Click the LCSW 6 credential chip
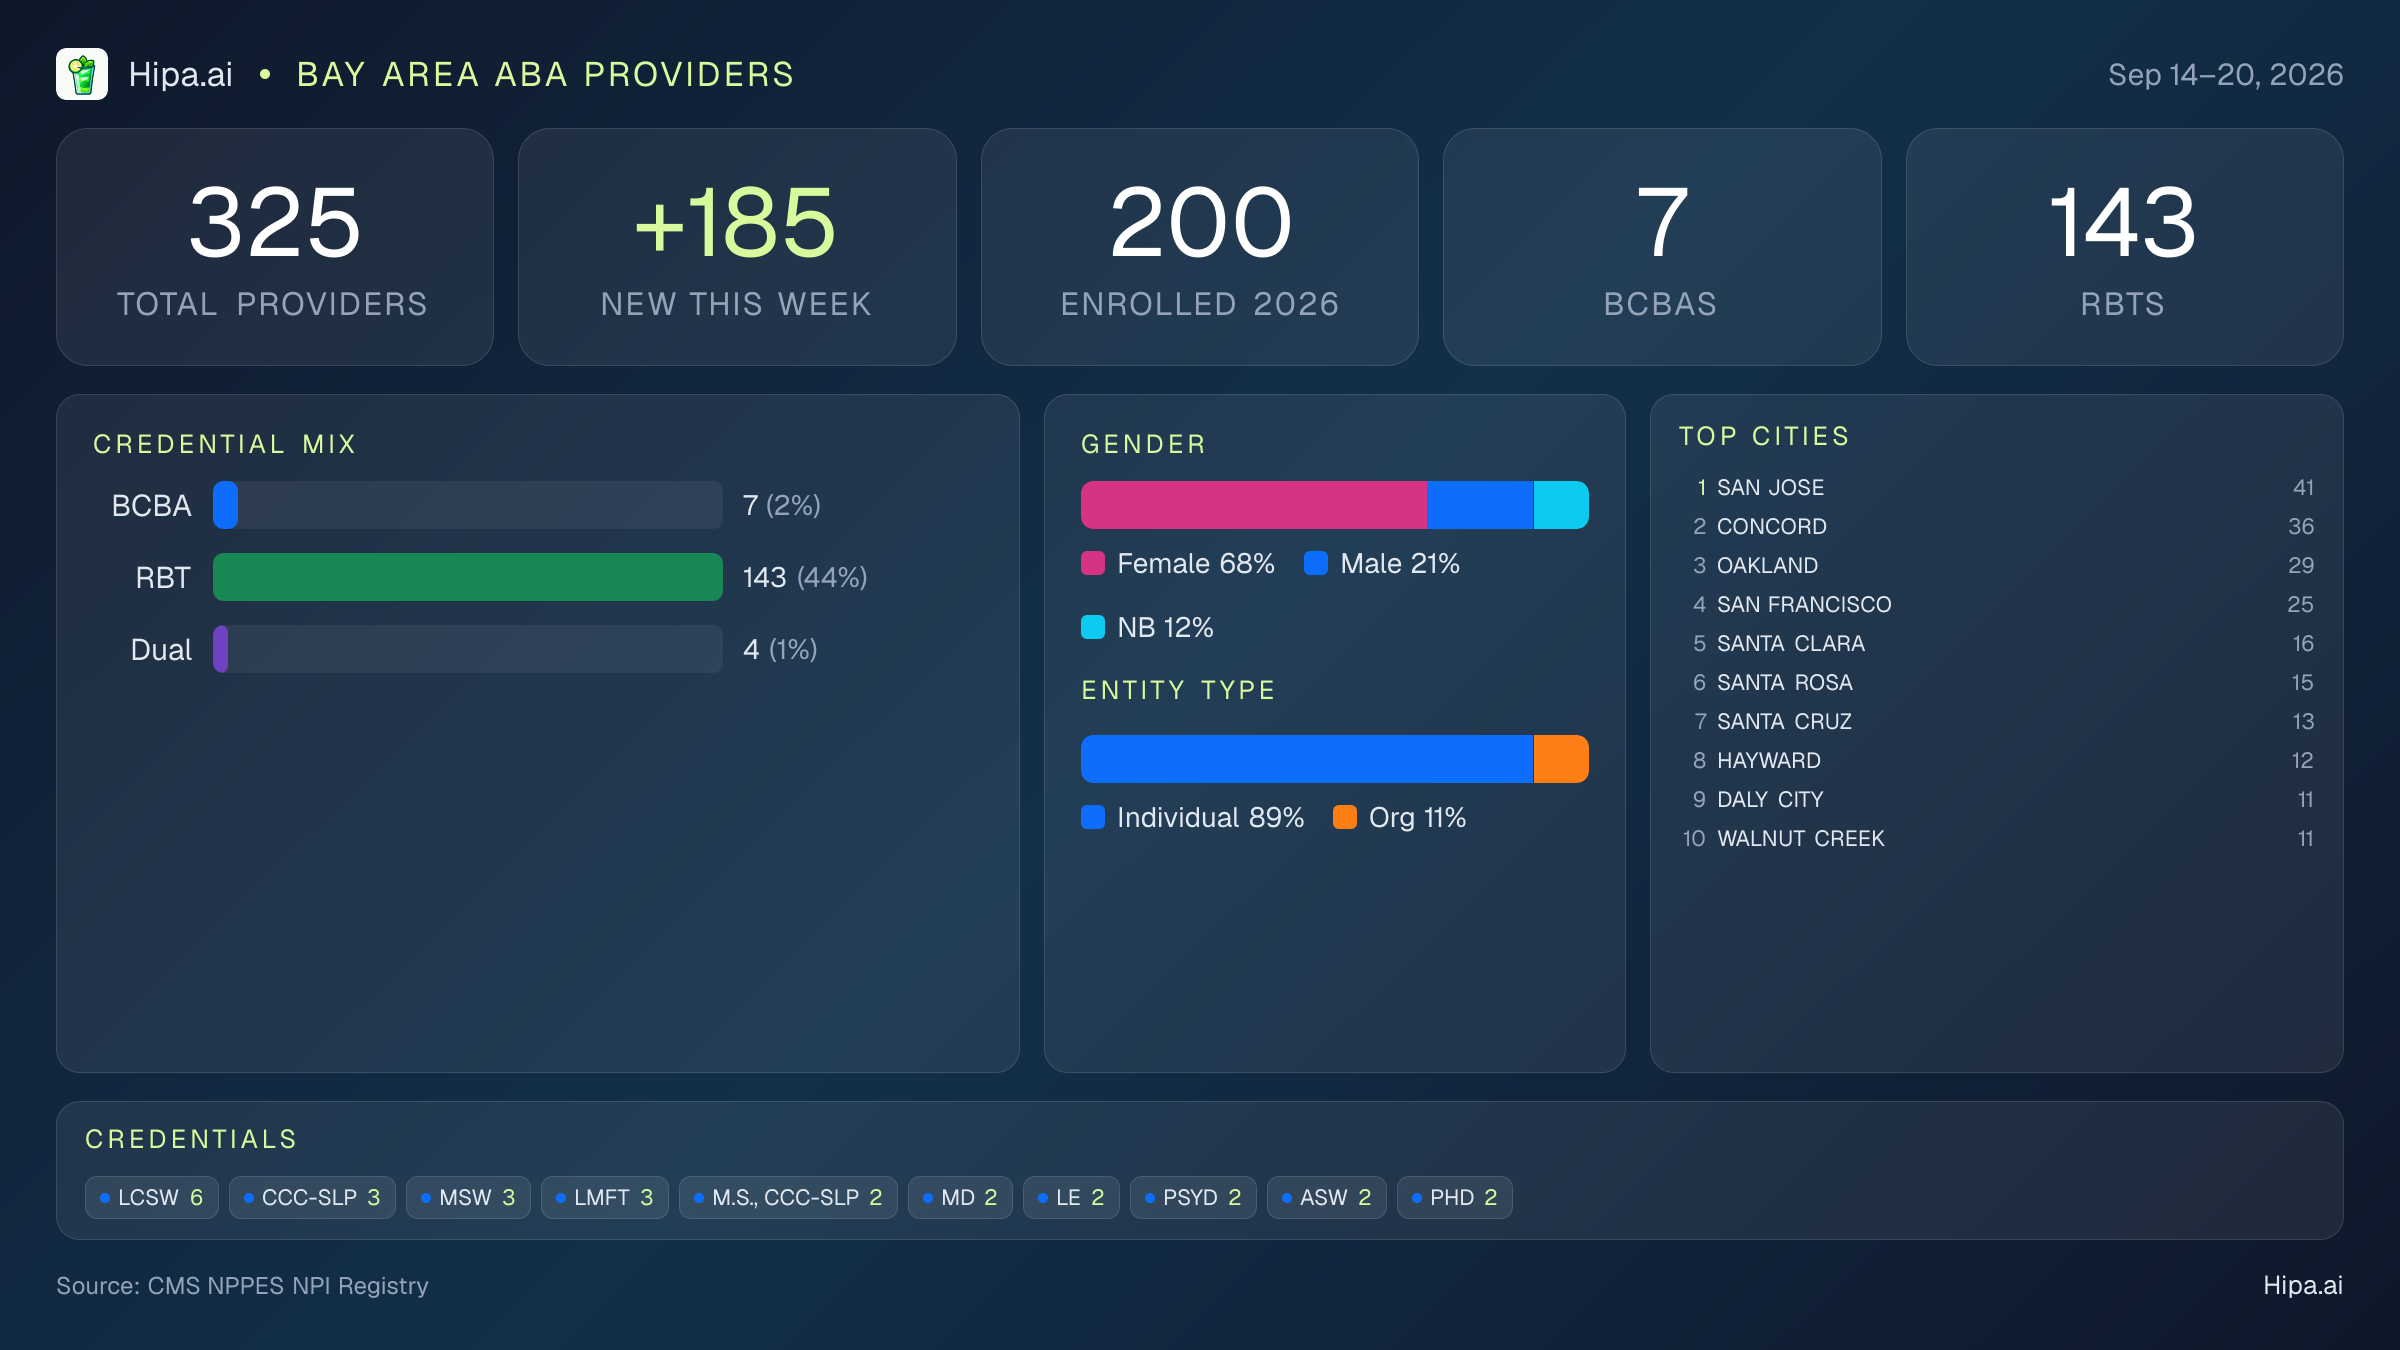The image size is (2400, 1350). [152, 1197]
